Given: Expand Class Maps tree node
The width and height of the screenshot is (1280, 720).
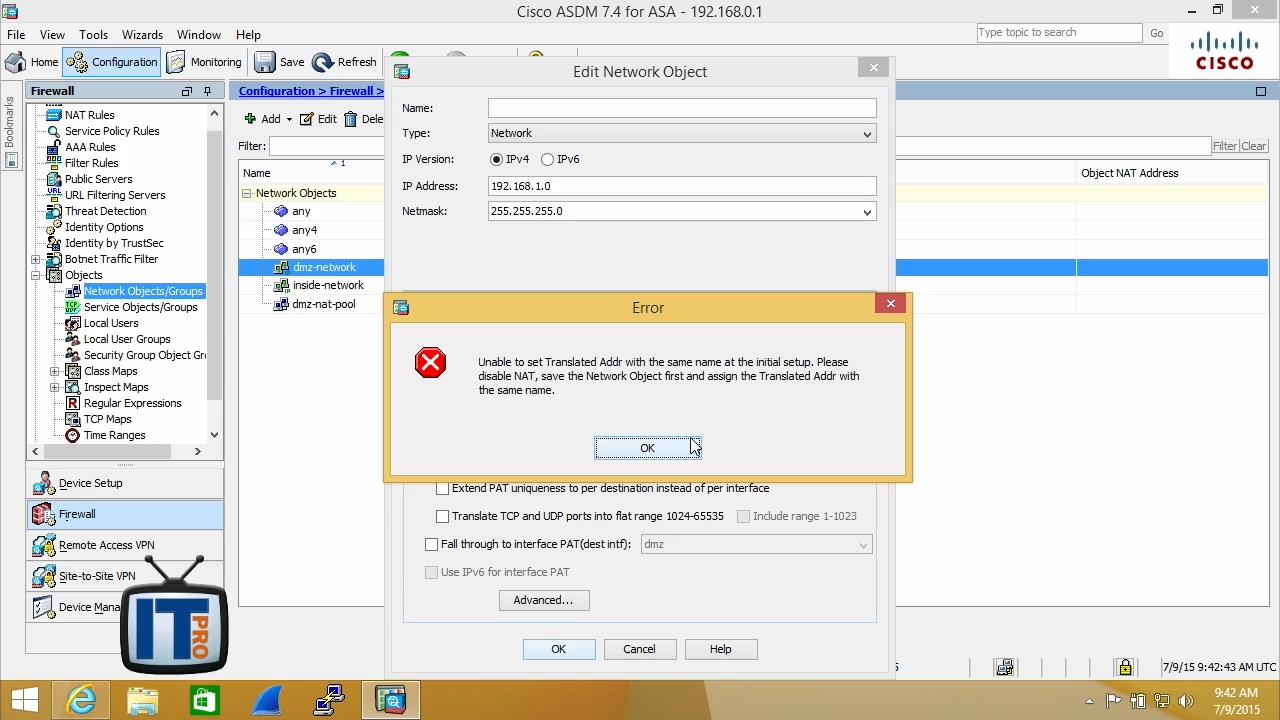Looking at the screenshot, I should click(55, 371).
